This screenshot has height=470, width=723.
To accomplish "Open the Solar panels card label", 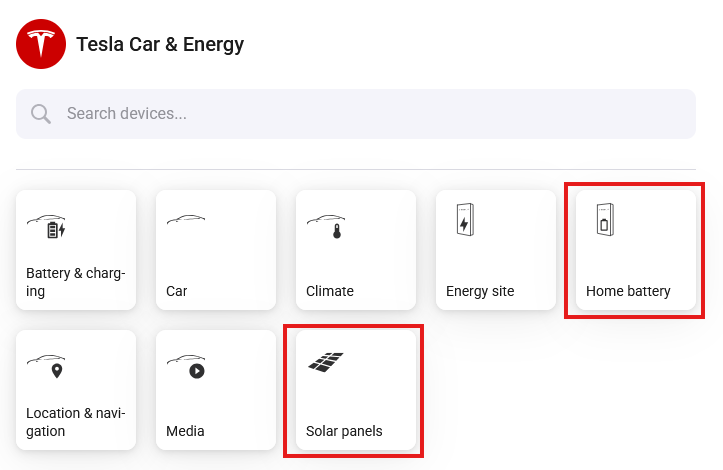I will pos(344,431).
